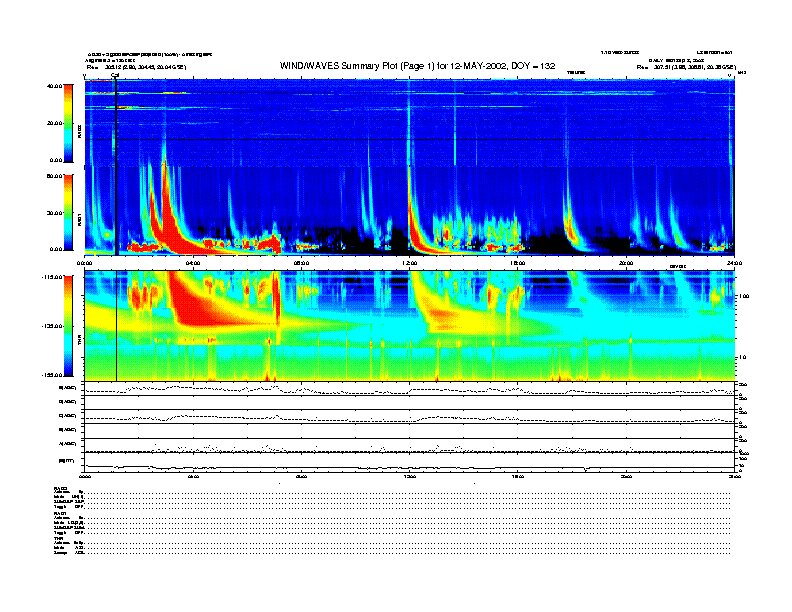This screenshot has width=792, height=612.
Task: Click the TNR color scale bar
Action: [68, 326]
